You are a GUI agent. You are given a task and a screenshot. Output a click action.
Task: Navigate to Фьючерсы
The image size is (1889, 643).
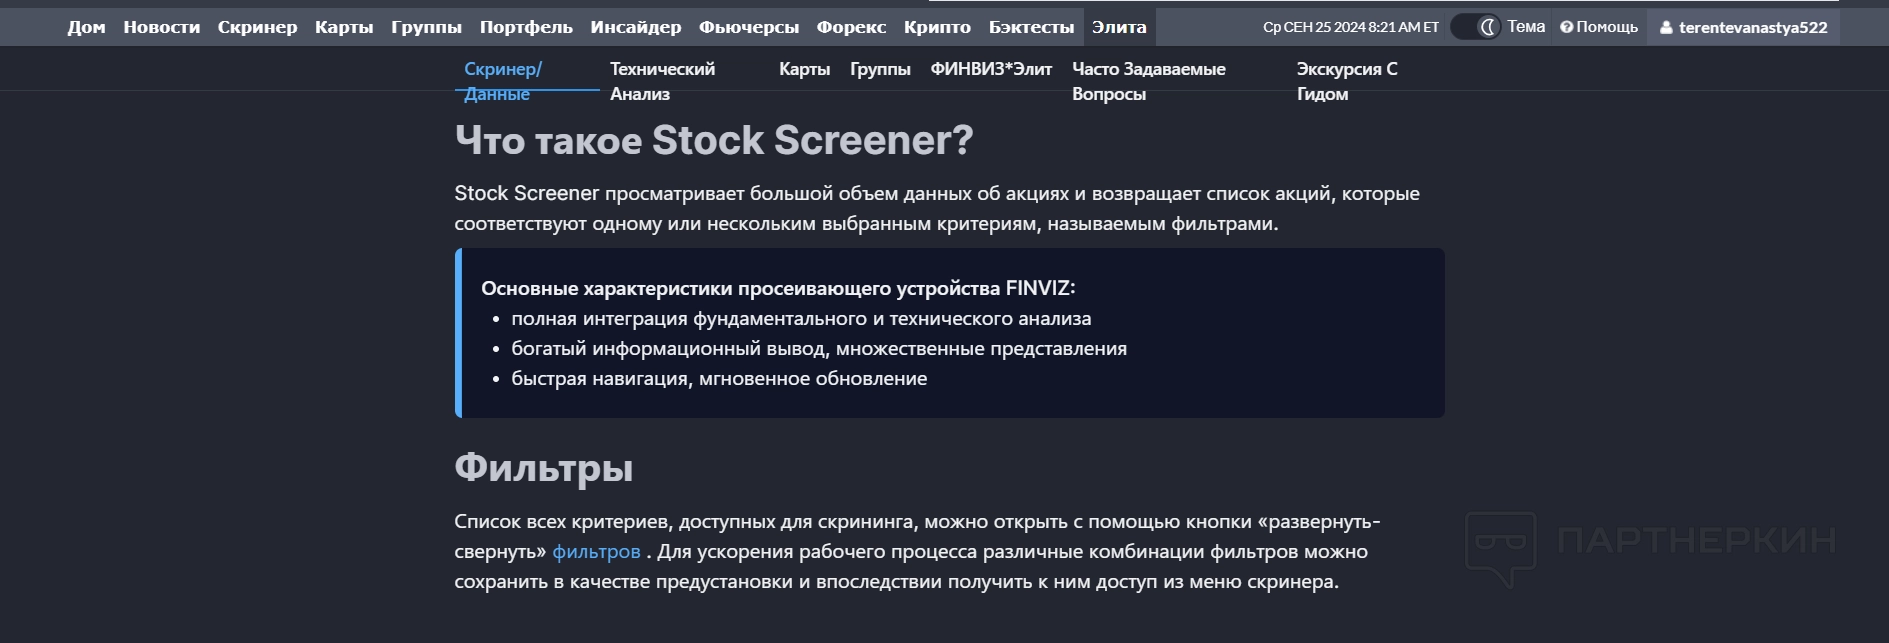[748, 27]
